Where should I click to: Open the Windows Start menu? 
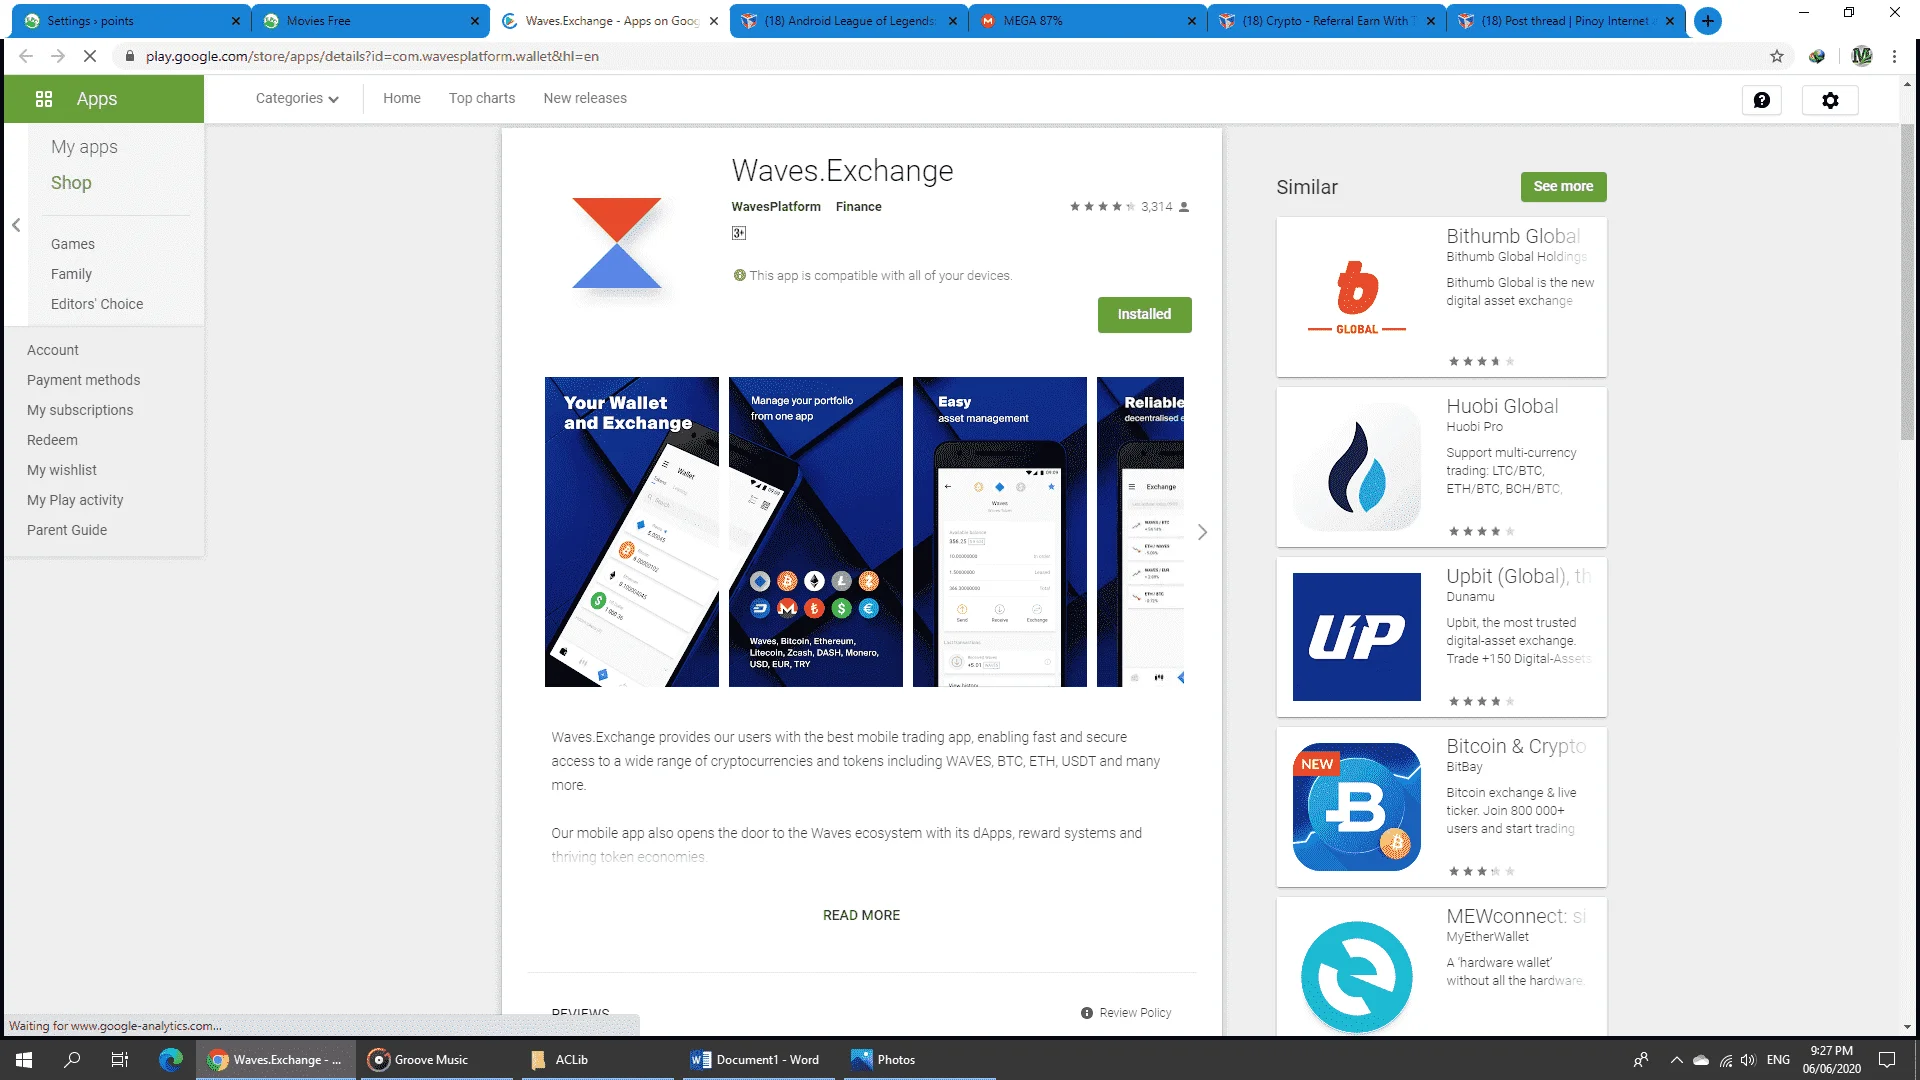(x=24, y=1060)
